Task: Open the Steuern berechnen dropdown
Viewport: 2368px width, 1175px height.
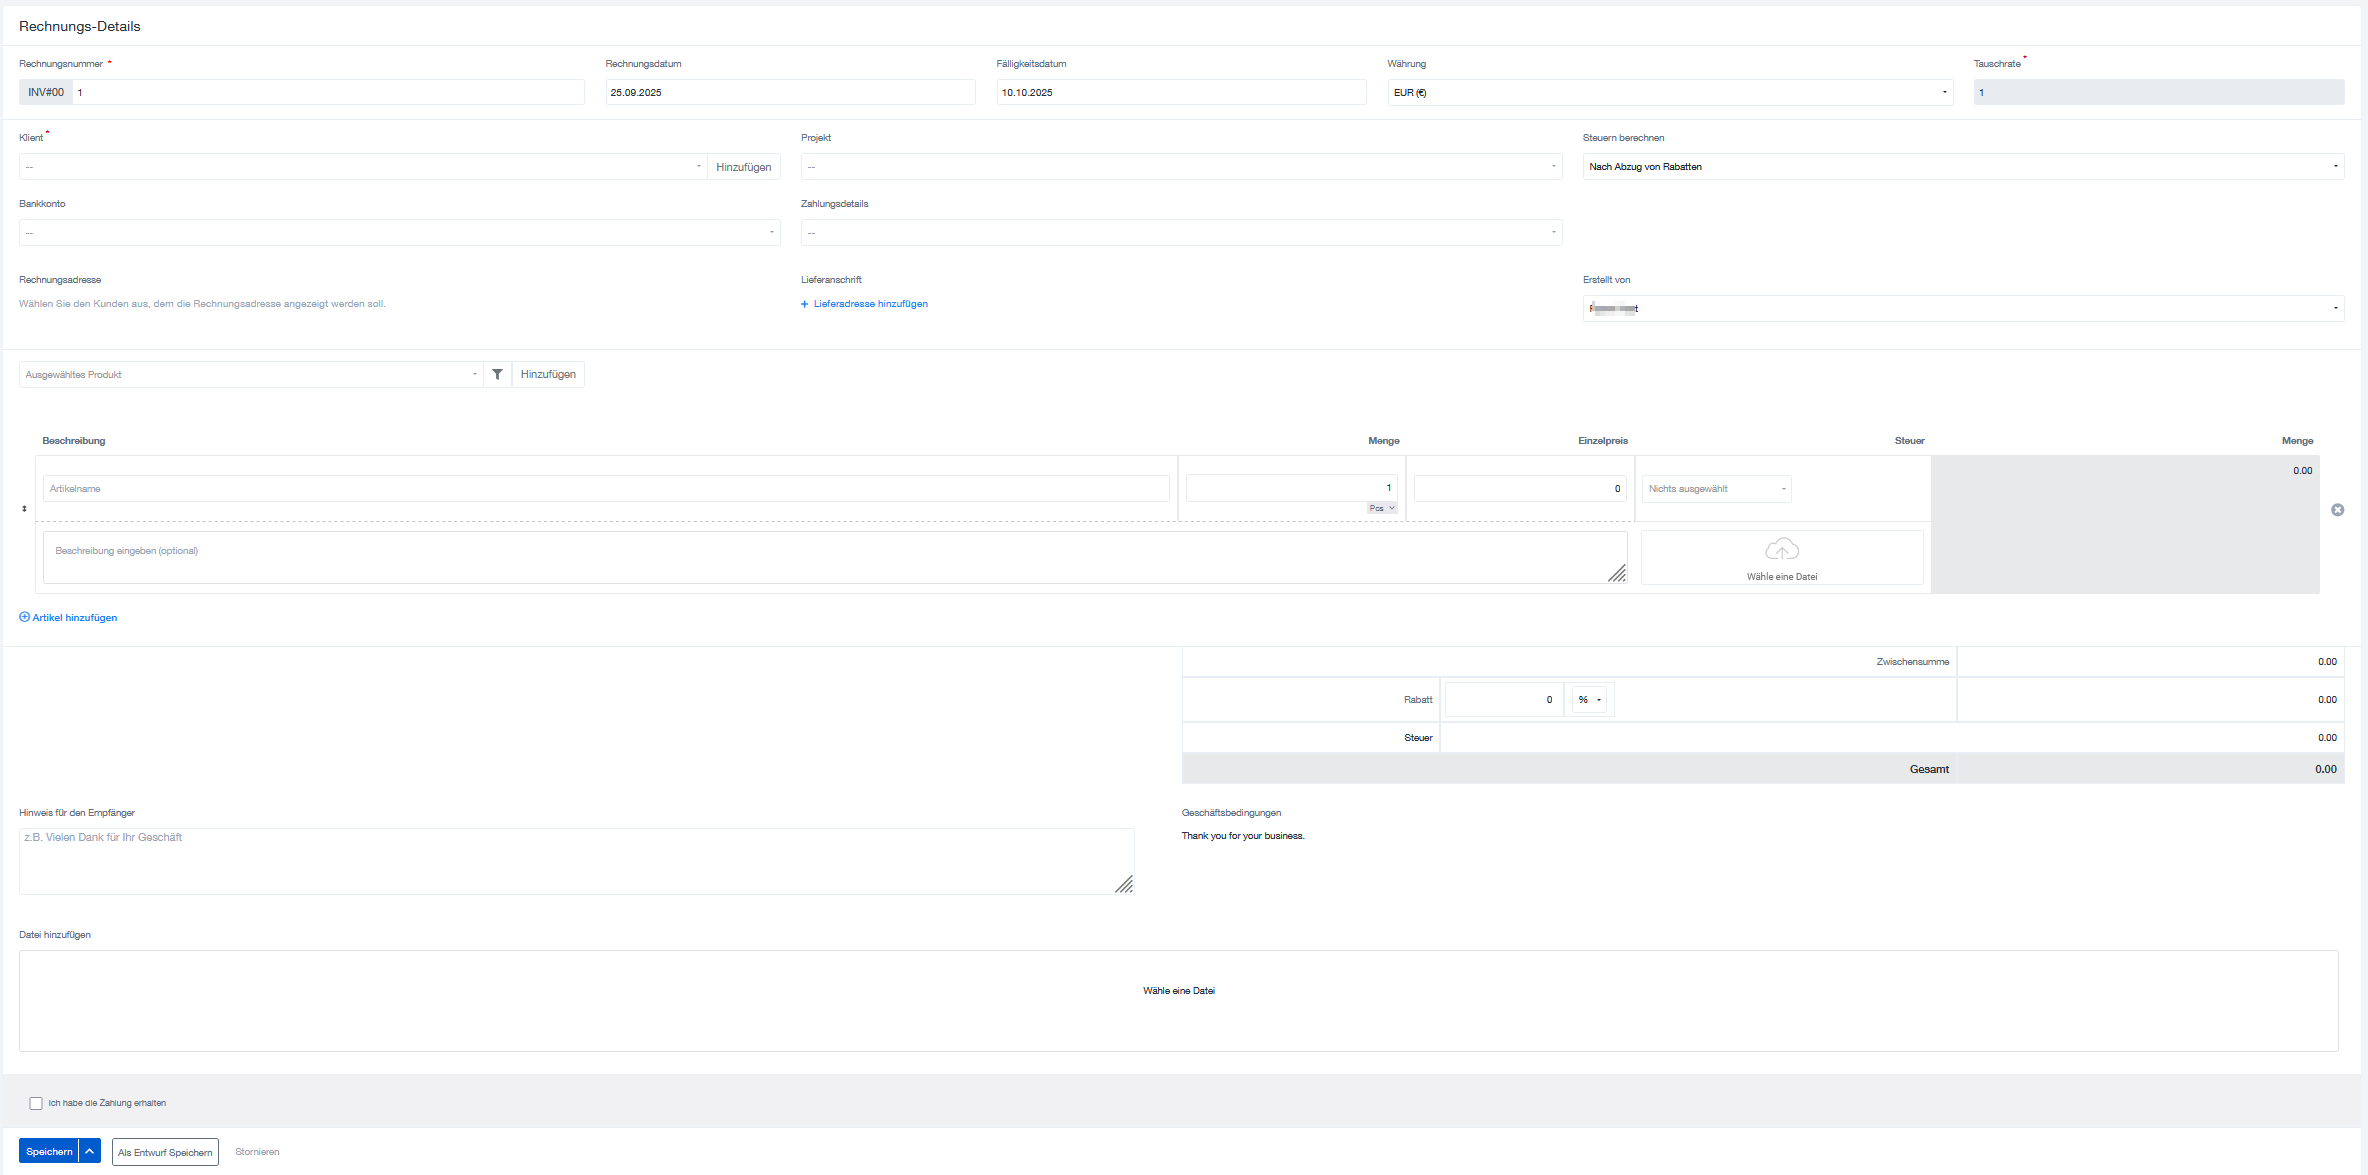Action: [x=1962, y=167]
